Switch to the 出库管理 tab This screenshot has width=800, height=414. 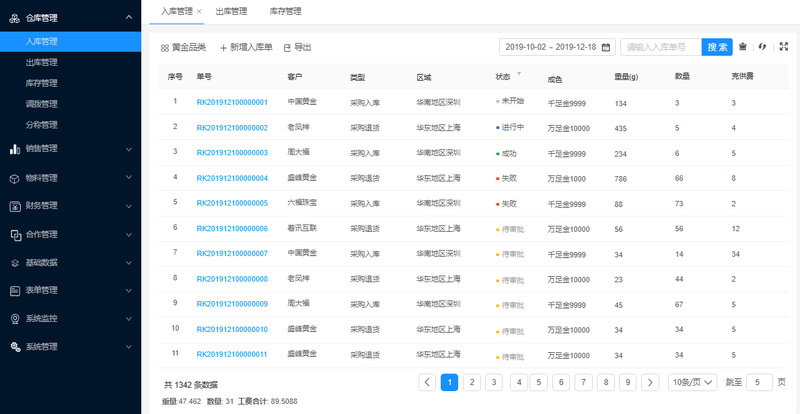(x=231, y=11)
